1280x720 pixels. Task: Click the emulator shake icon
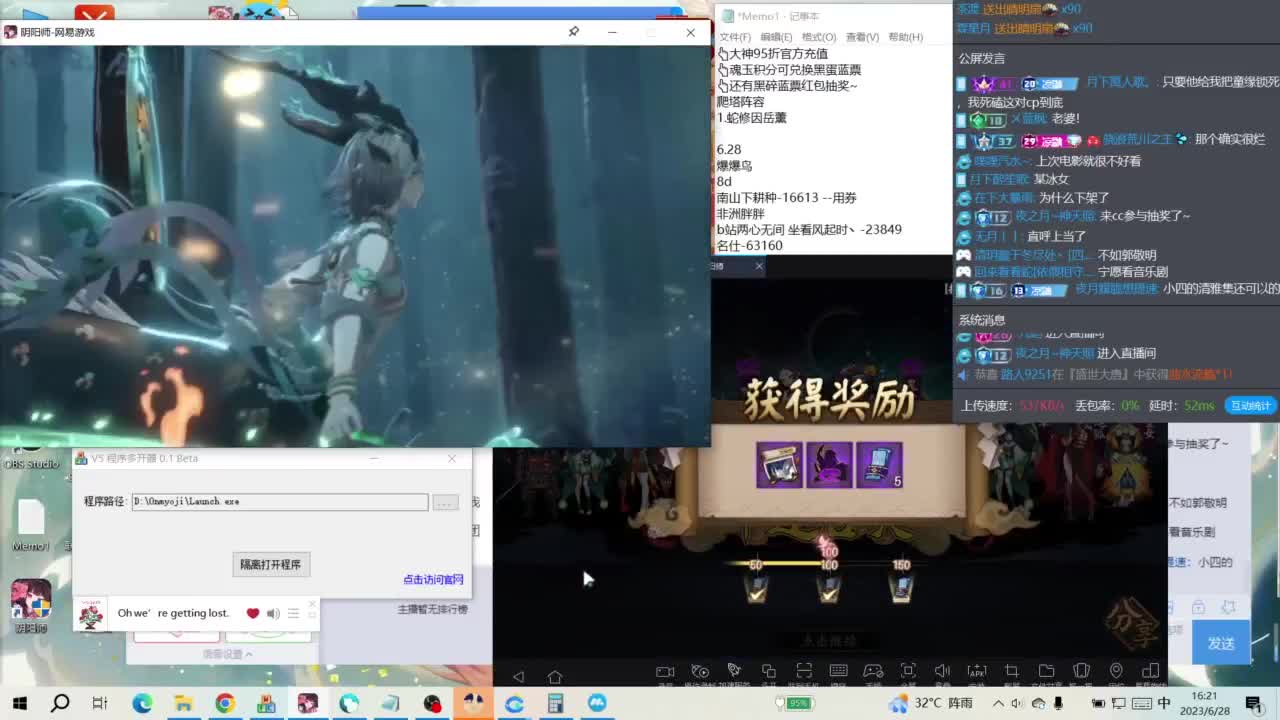1081,671
